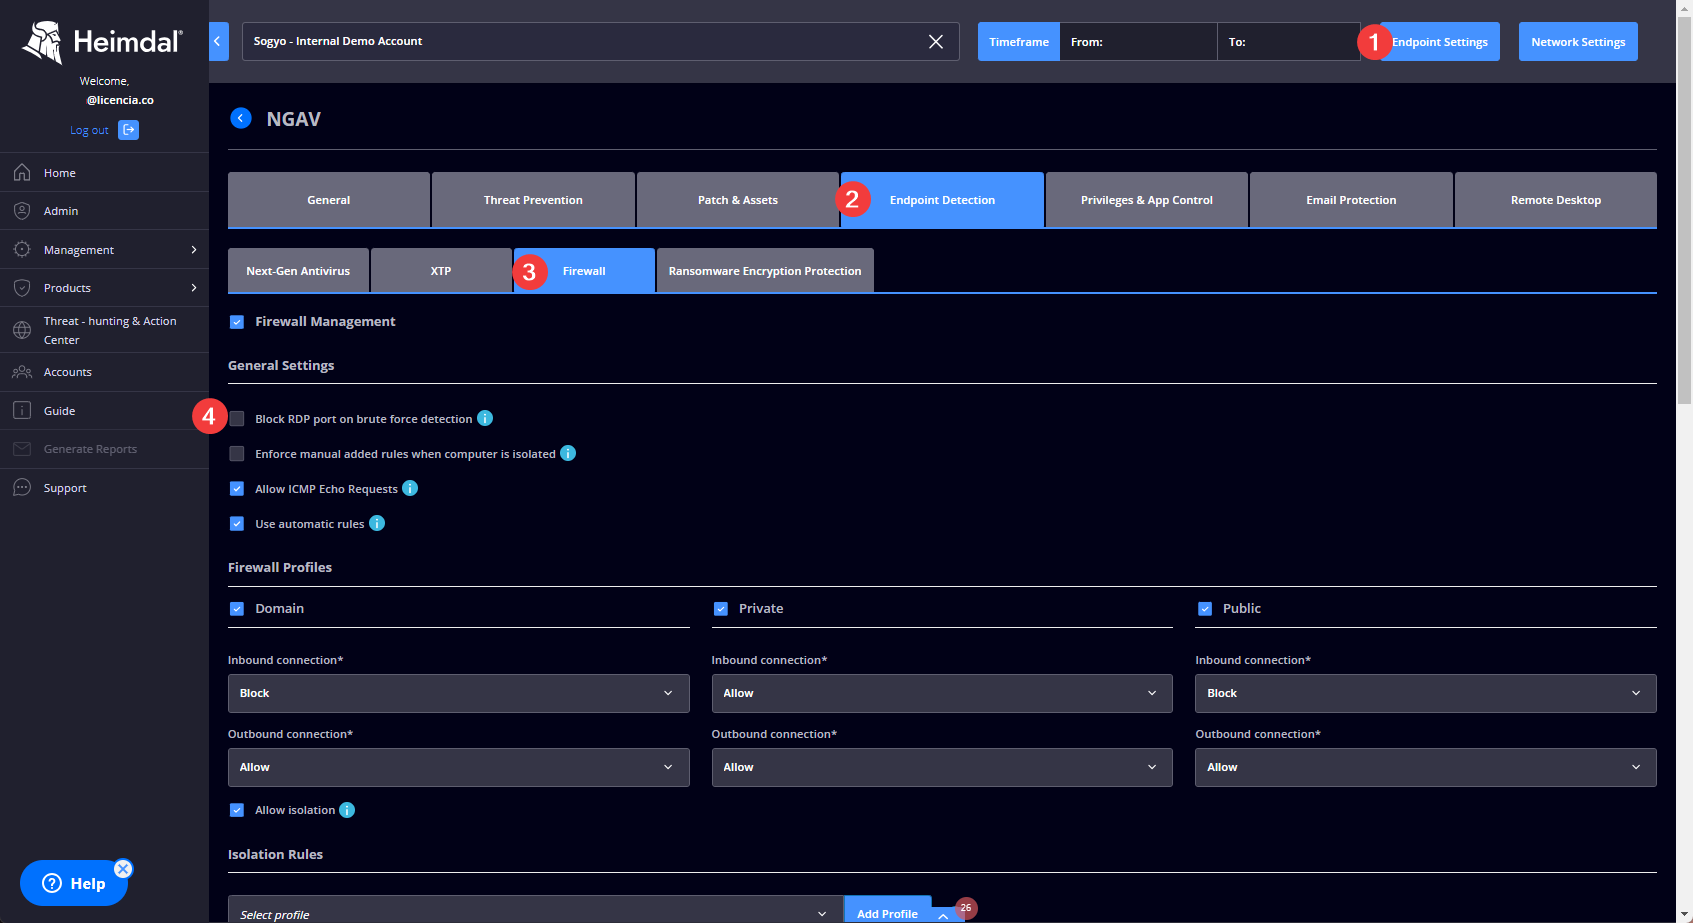This screenshot has width=1693, height=923.
Task: Open Domain Outbound connection dropdown
Action: (x=458, y=767)
